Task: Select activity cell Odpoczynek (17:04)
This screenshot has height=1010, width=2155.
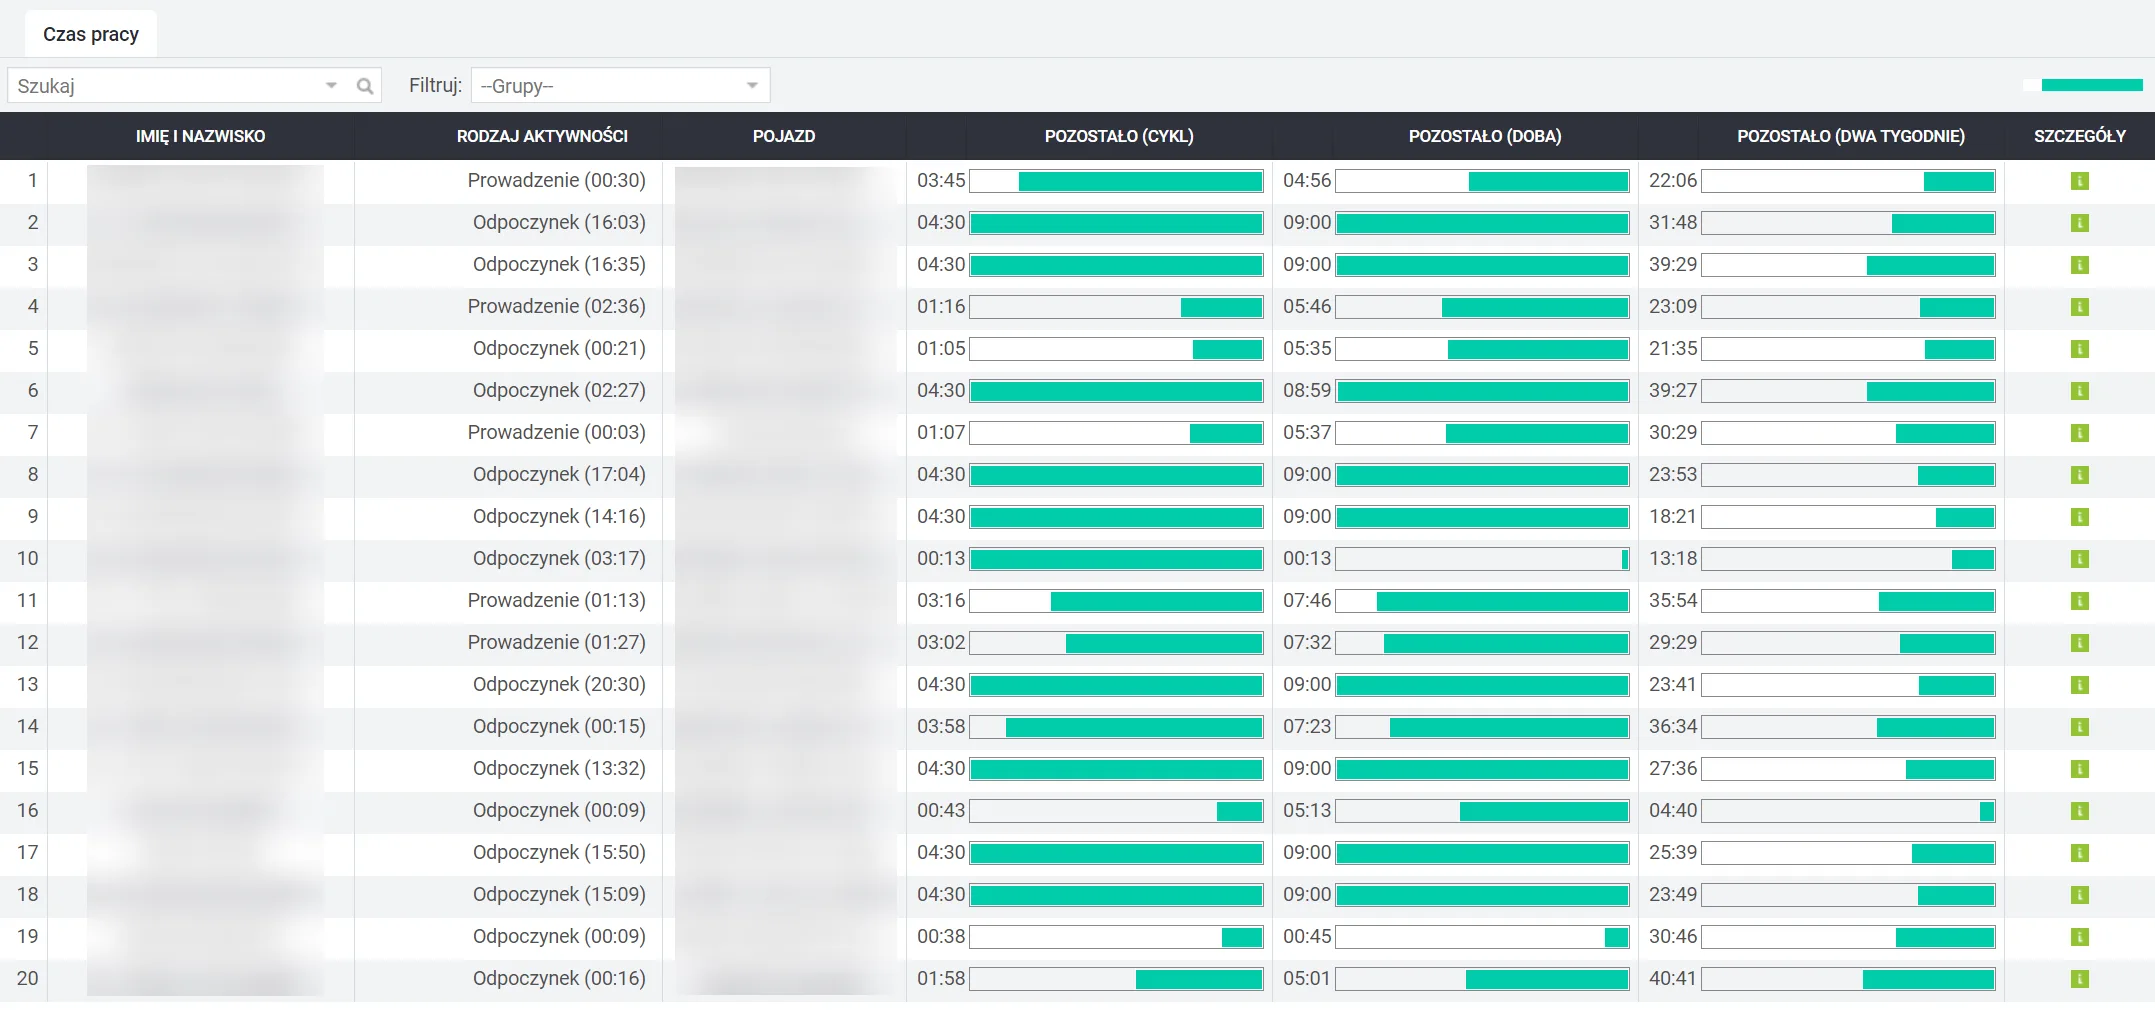Action: [x=559, y=474]
